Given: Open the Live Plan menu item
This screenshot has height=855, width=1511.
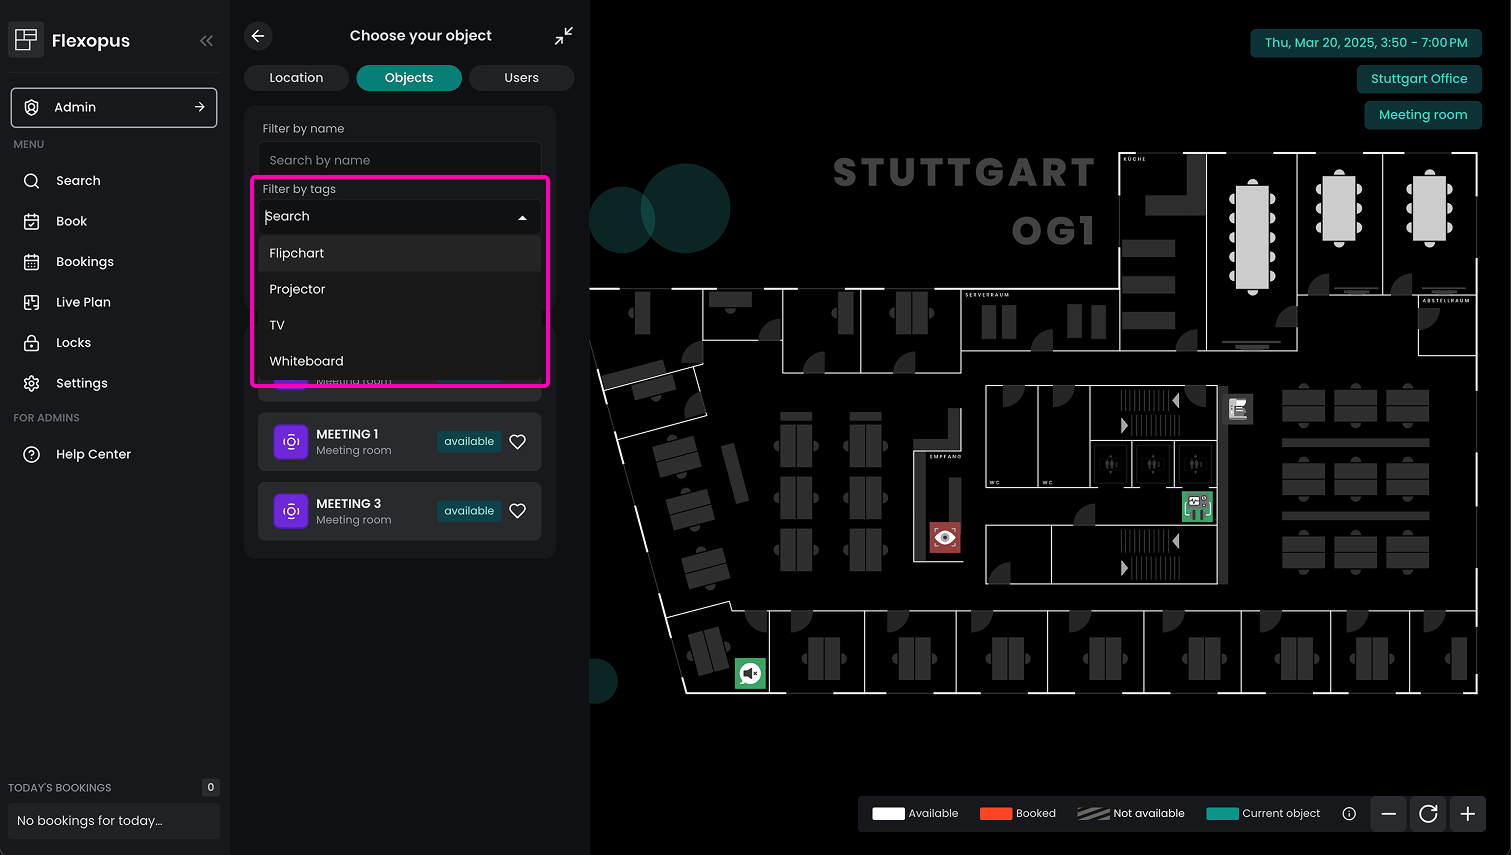Looking at the screenshot, I should (x=83, y=302).
